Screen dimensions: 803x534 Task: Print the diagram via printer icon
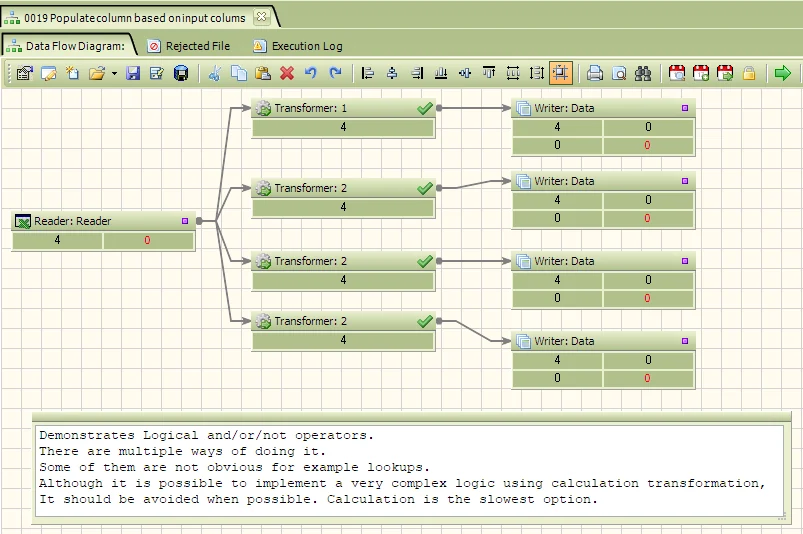click(x=595, y=74)
